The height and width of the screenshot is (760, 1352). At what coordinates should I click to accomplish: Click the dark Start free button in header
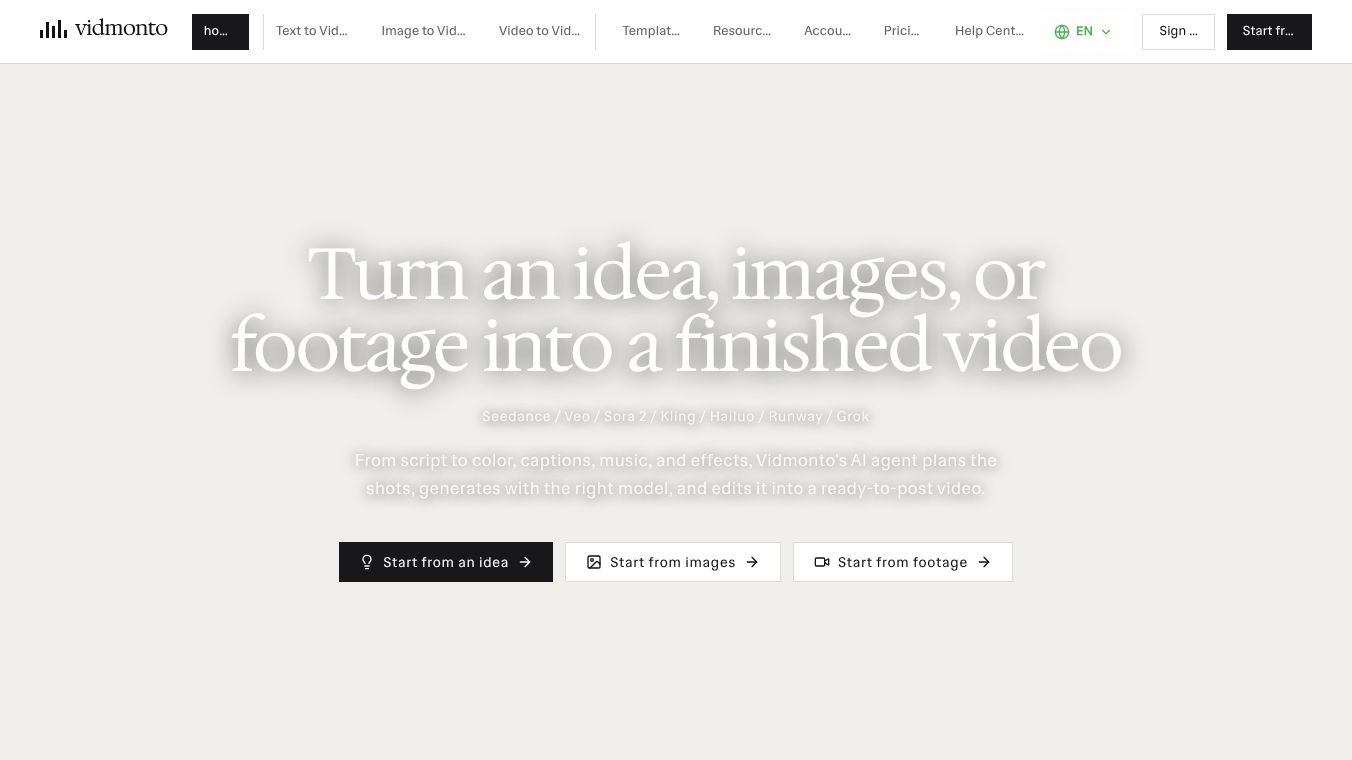pos(1269,32)
